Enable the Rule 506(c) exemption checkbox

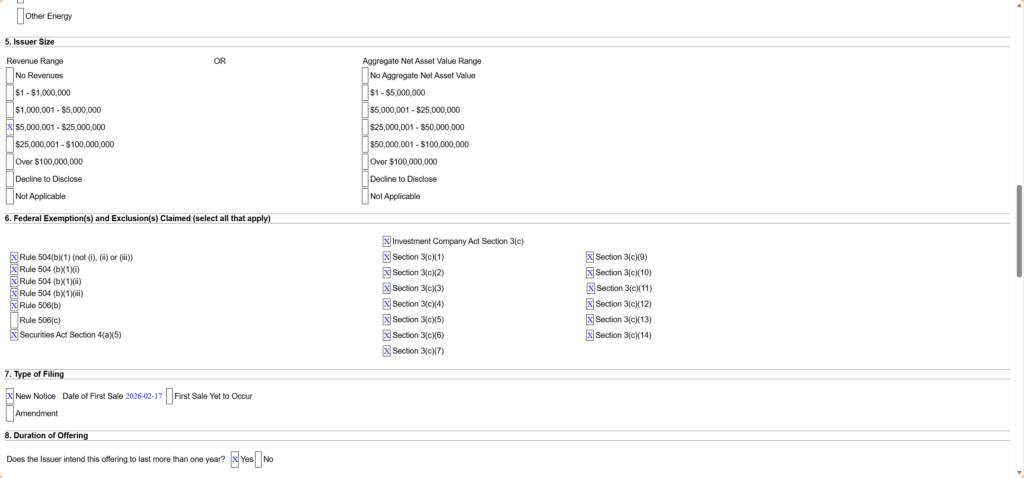(14, 320)
